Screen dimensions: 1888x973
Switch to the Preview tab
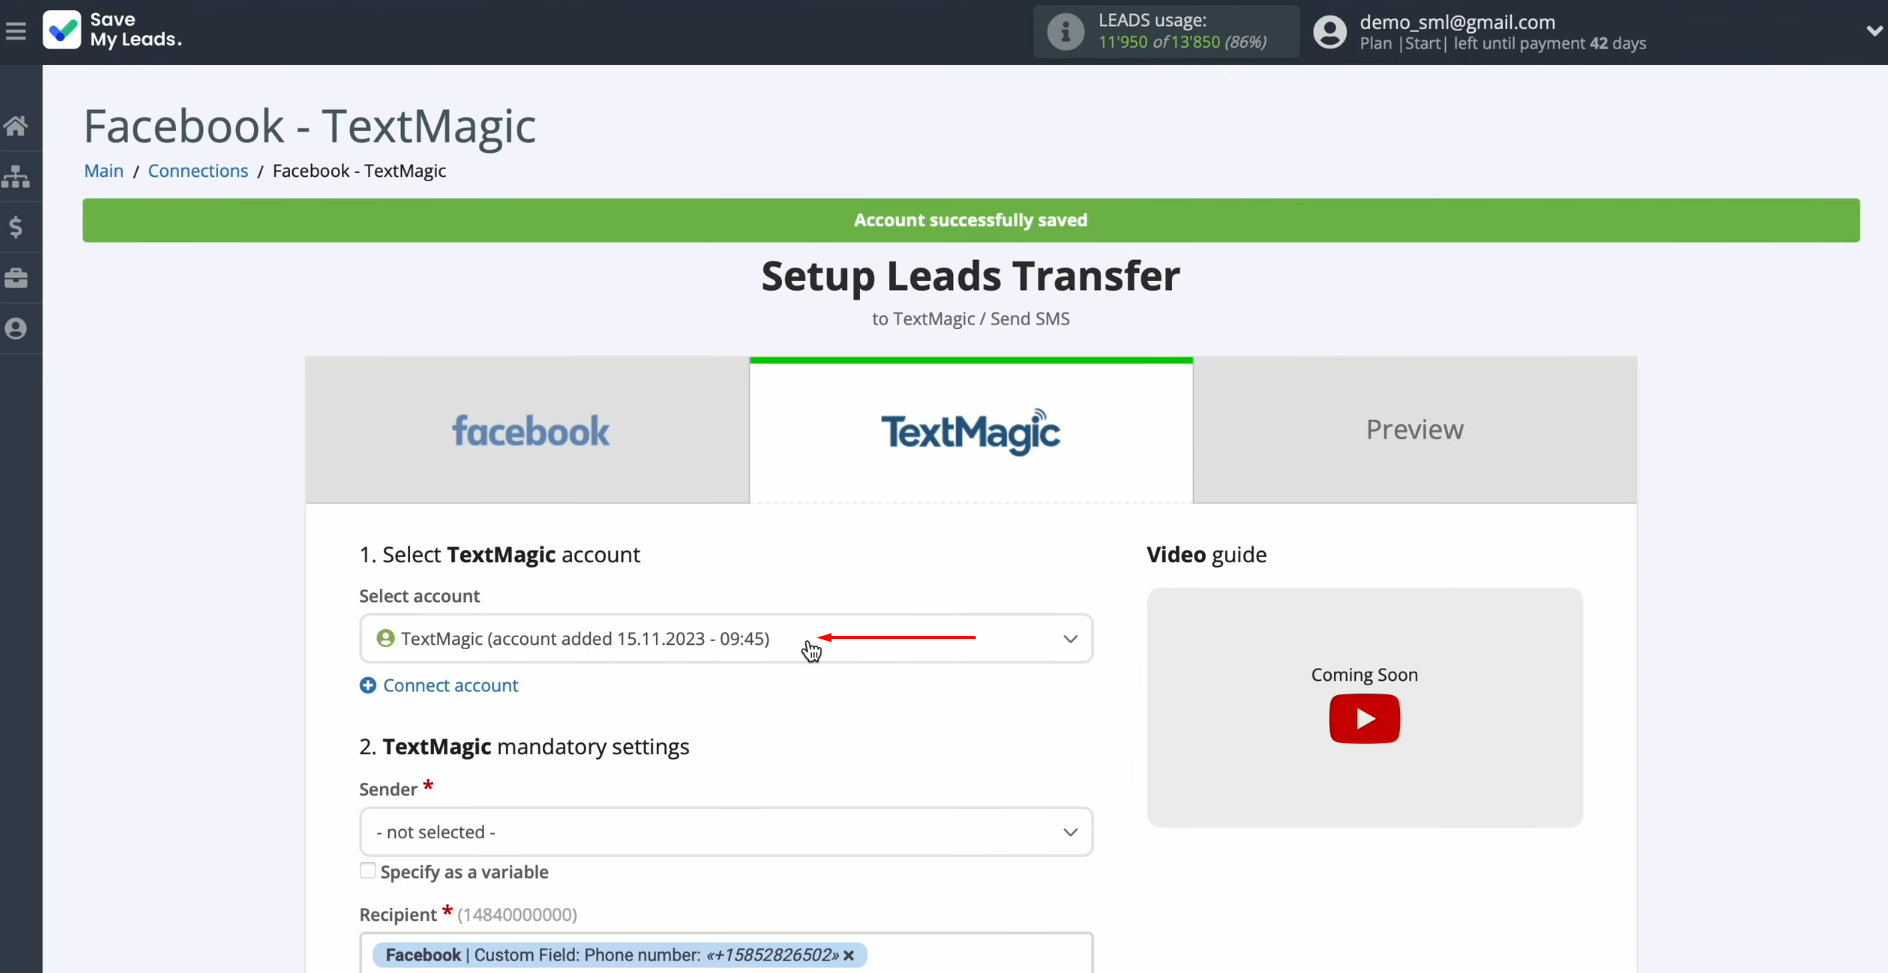tap(1415, 430)
